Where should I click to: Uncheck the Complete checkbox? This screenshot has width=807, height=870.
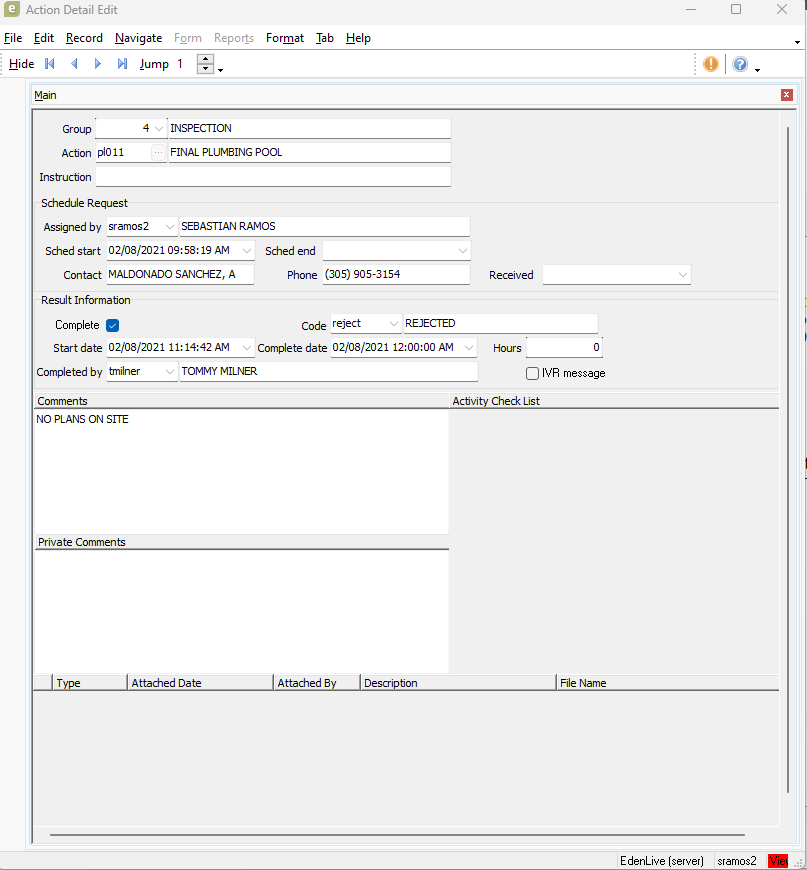pos(113,325)
